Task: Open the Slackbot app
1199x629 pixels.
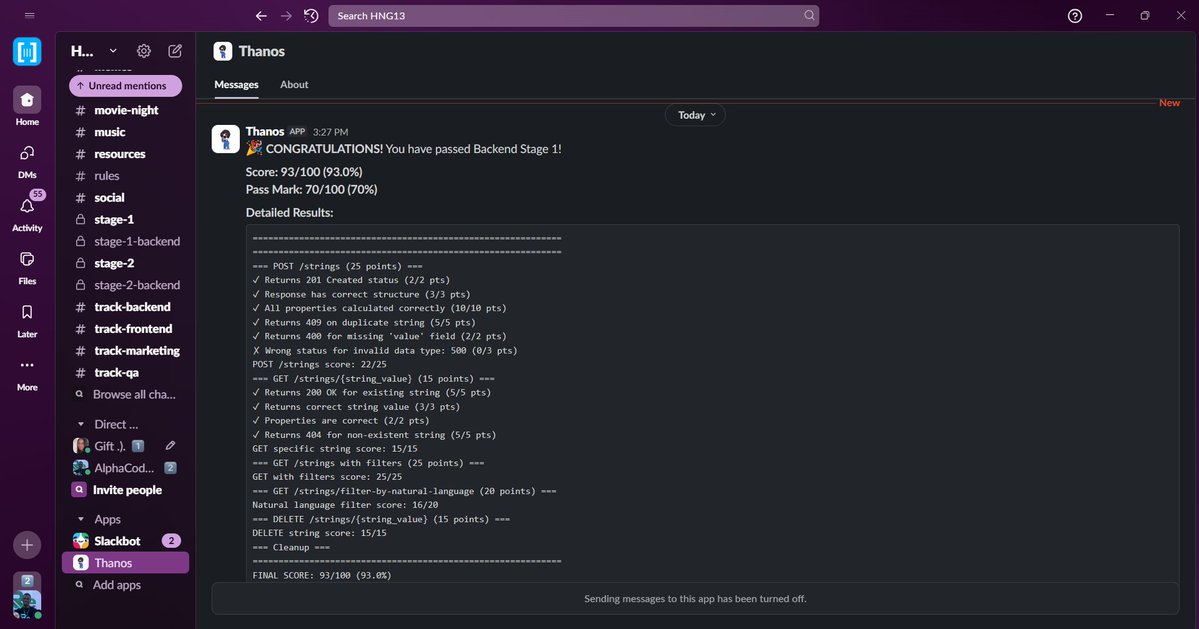Action: [125, 541]
